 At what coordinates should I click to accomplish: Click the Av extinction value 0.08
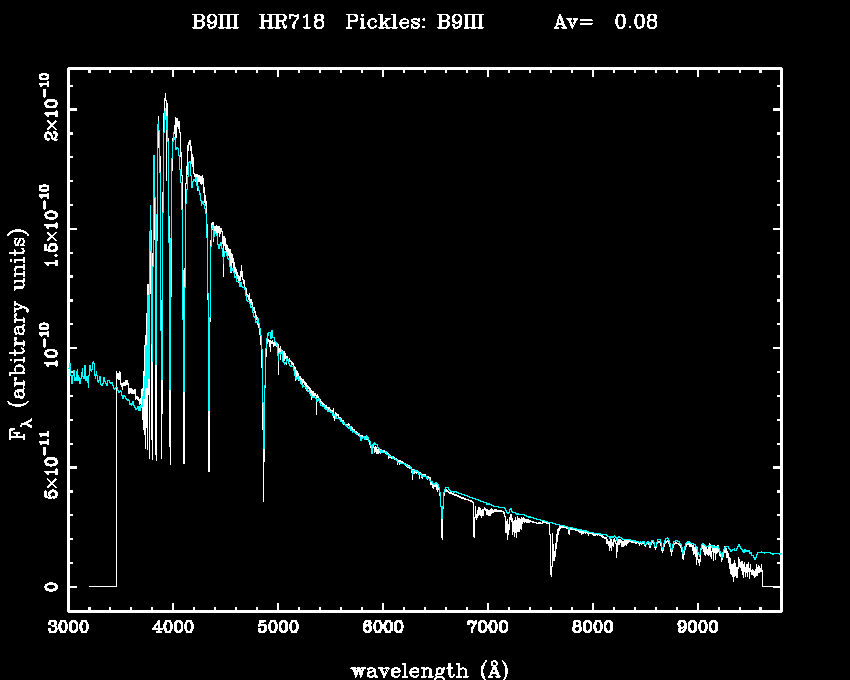tap(635, 22)
